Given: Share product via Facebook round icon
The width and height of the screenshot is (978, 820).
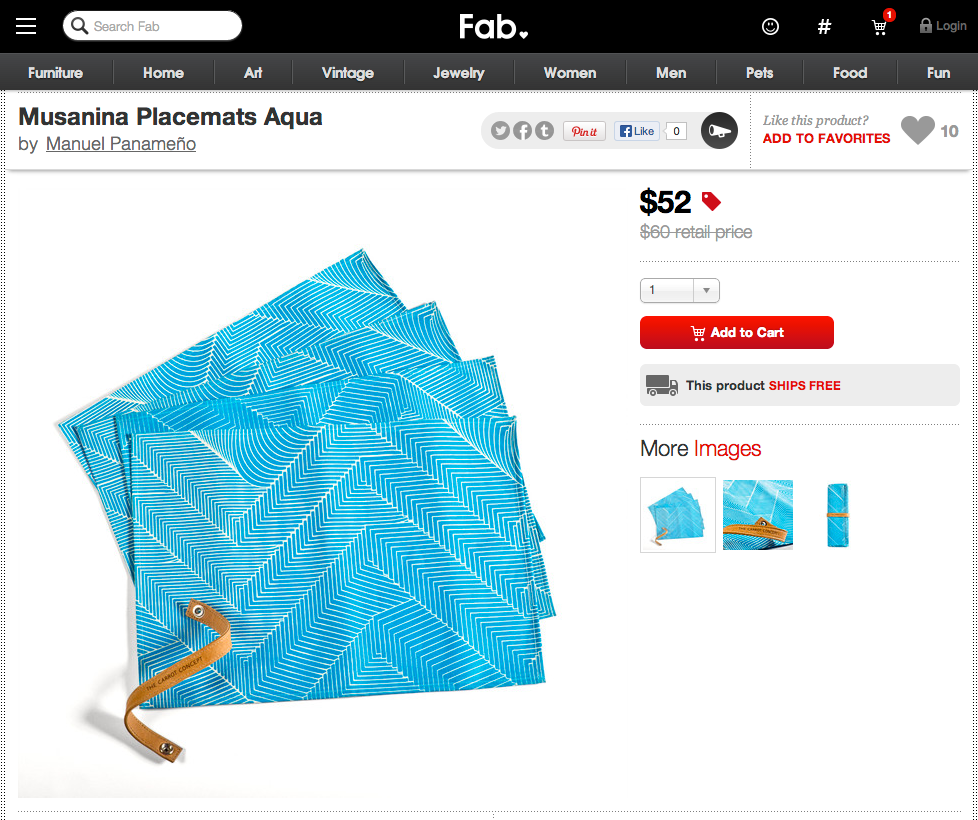Looking at the screenshot, I should [x=522, y=130].
